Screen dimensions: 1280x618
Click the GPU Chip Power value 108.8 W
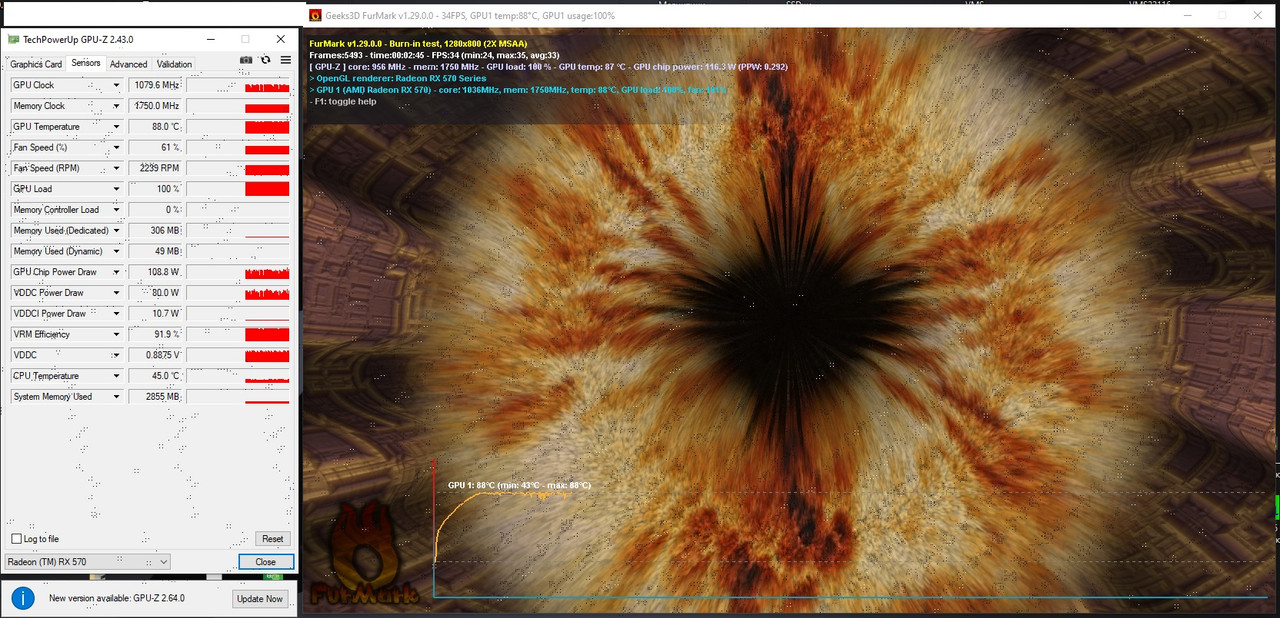pos(155,272)
